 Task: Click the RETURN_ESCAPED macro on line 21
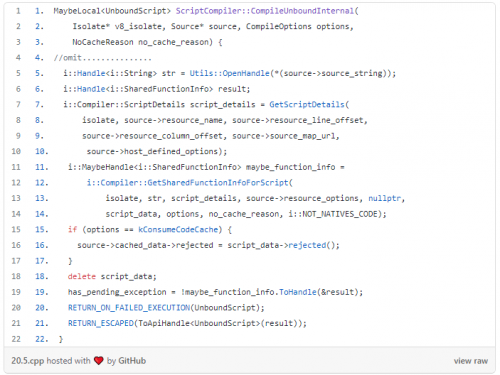pyautogui.click(x=101, y=323)
